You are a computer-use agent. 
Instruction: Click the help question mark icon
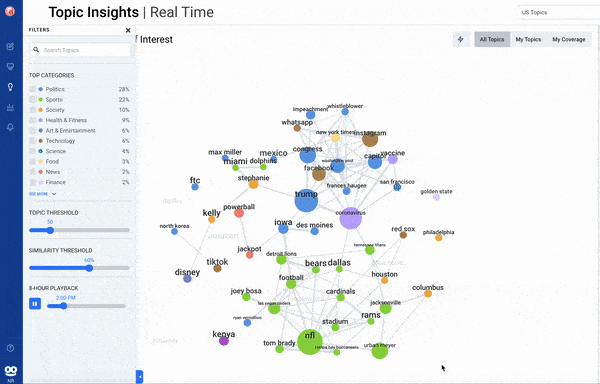click(x=10, y=348)
